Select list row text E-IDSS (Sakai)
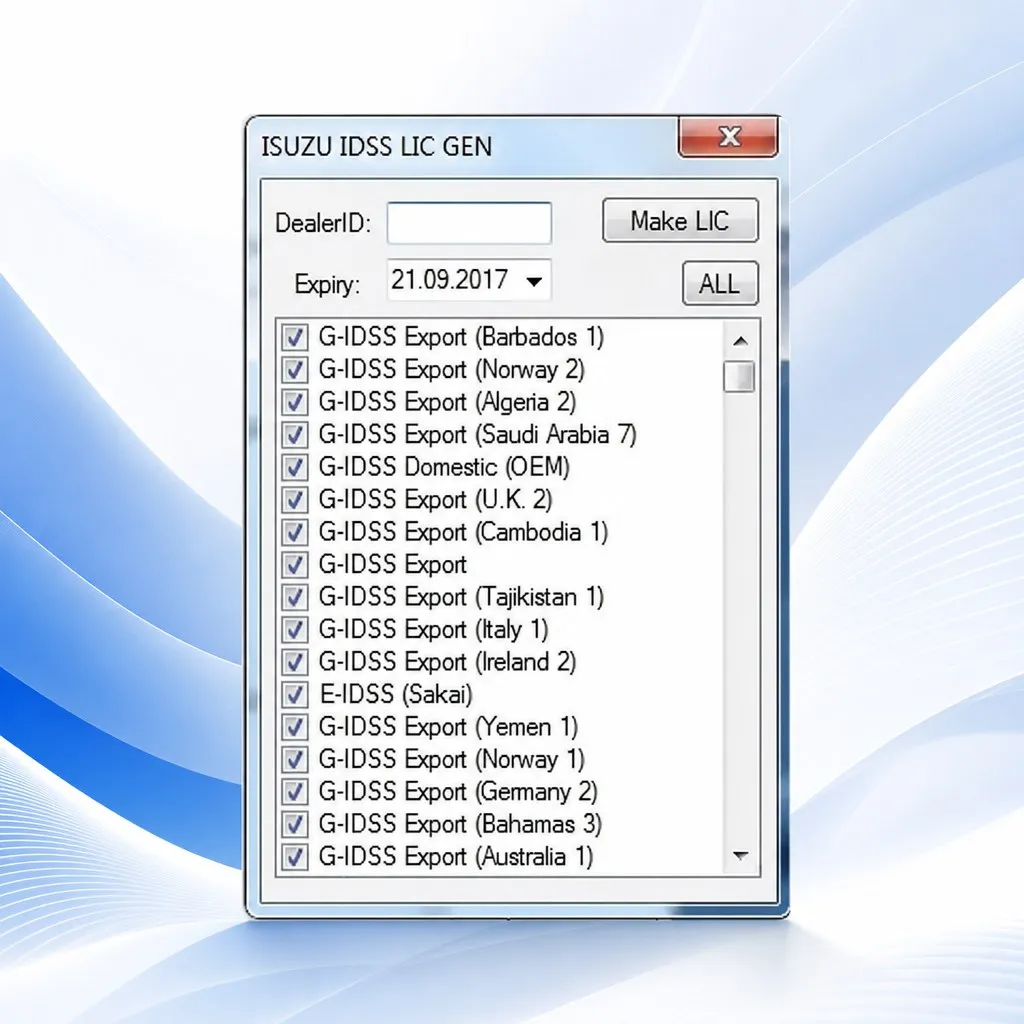Image resolution: width=1024 pixels, height=1024 pixels. 396,695
